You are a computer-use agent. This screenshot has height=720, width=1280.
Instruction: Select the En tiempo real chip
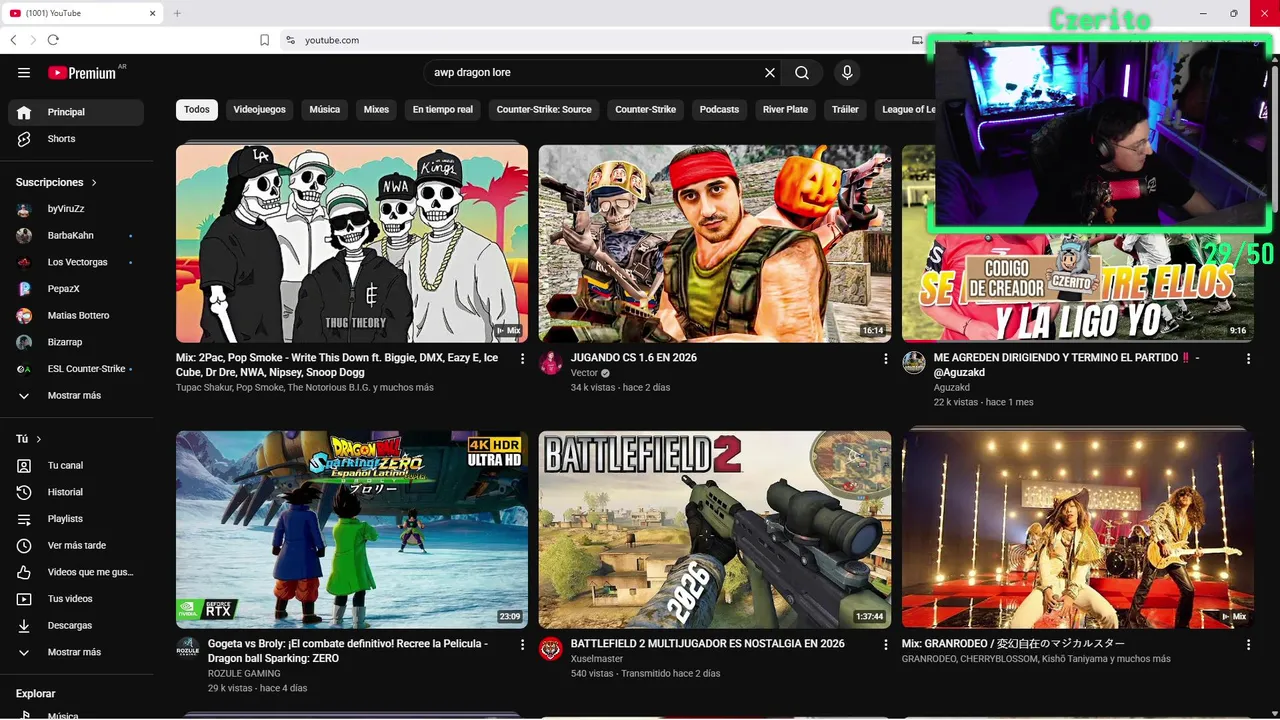point(443,110)
